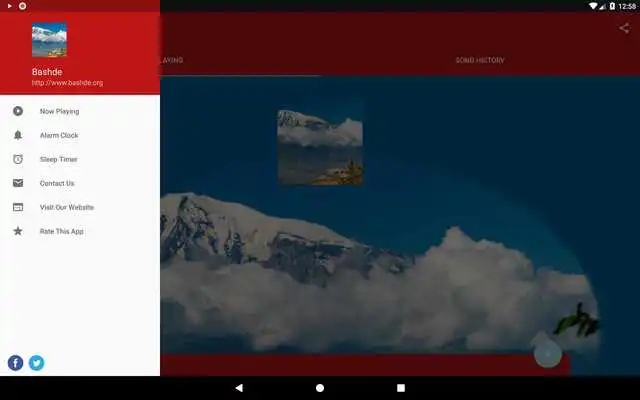This screenshot has height=400, width=640.
Task: Tap the album art thumbnail in player
Action: point(320,147)
